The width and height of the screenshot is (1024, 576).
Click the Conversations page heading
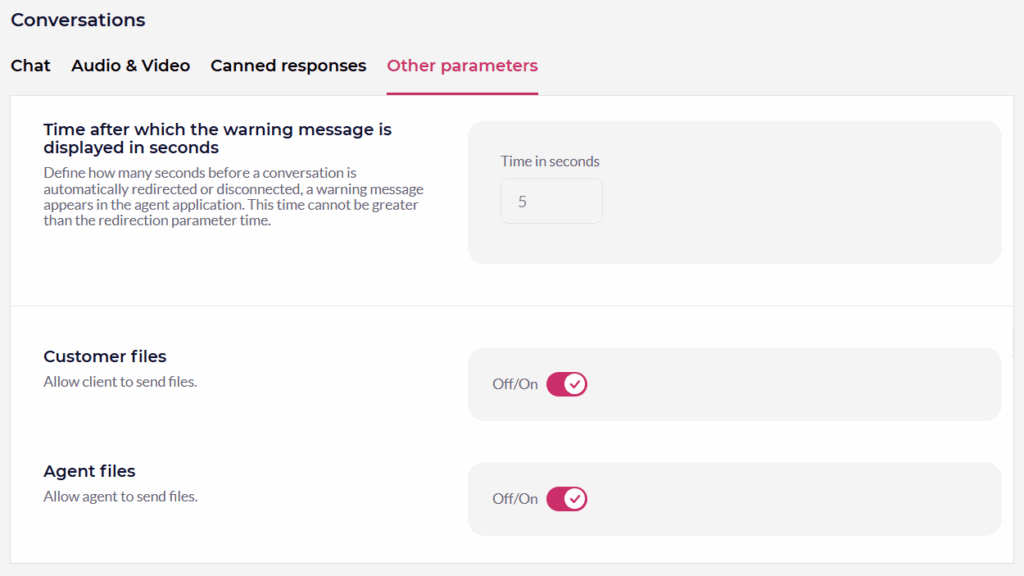pos(78,20)
